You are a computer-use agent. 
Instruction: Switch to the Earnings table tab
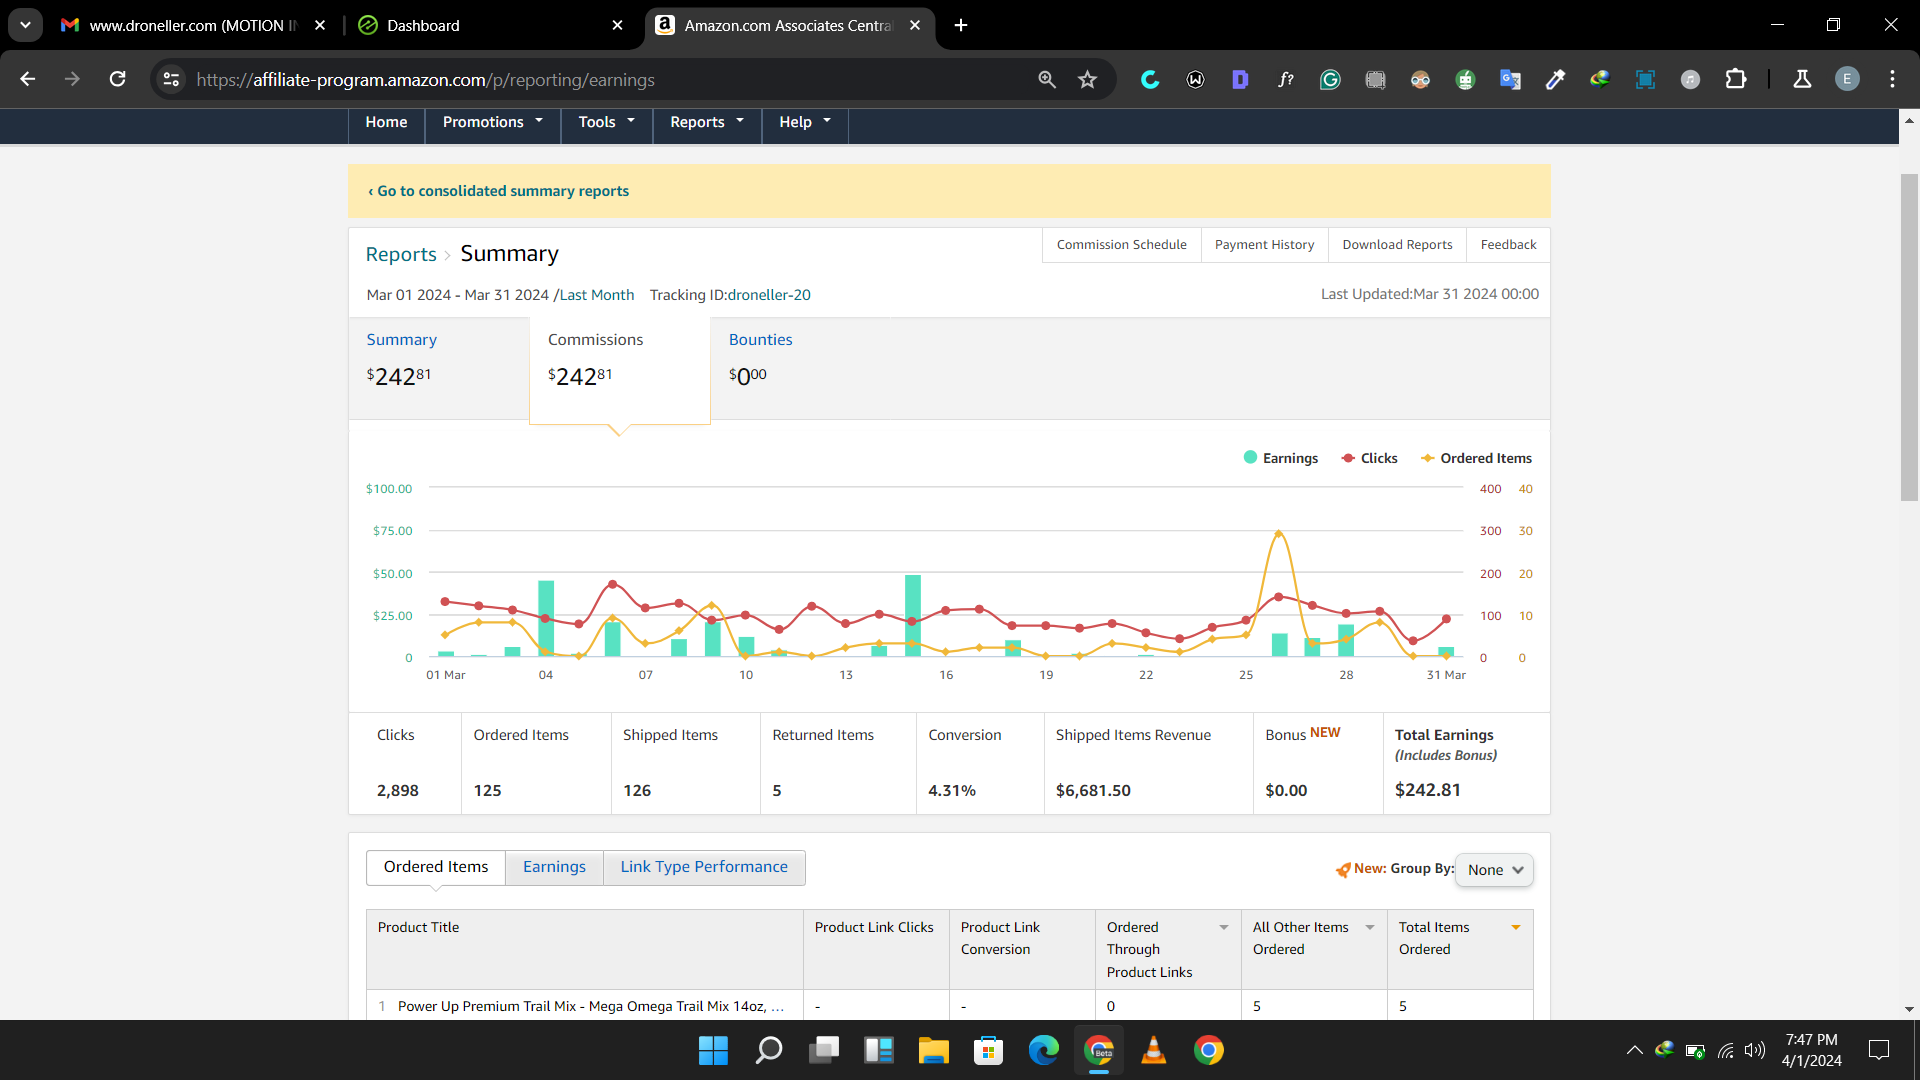click(x=554, y=867)
